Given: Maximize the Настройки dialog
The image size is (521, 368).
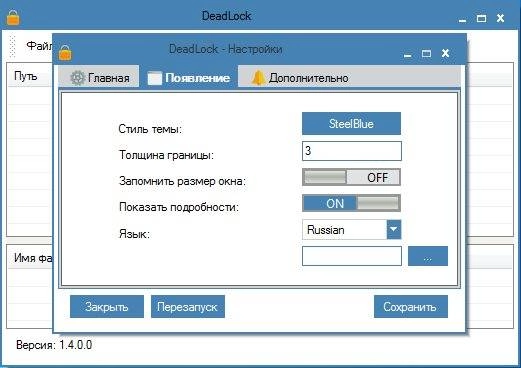Looking at the screenshot, I should pyautogui.click(x=426, y=53).
